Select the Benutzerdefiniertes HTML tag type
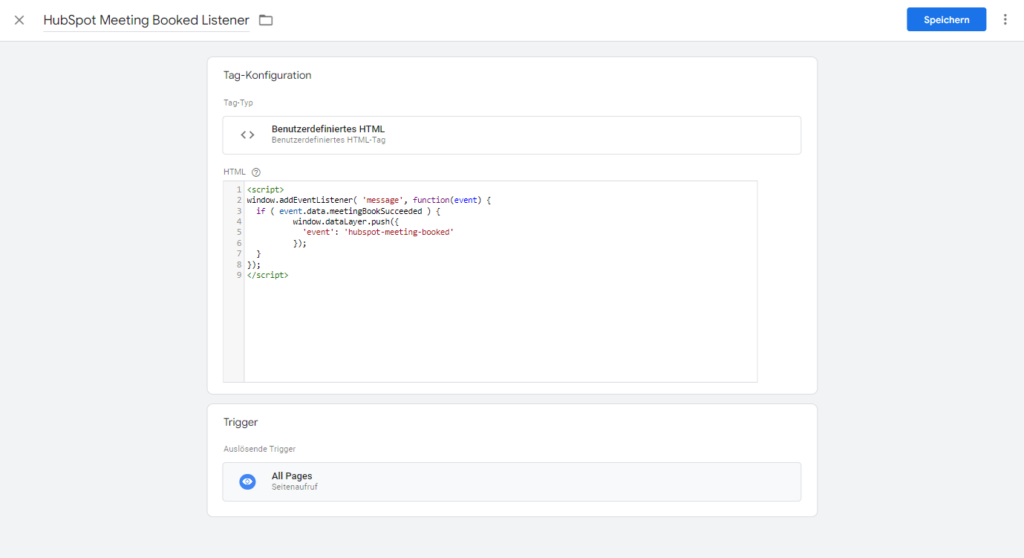Viewport: 1024px width, 558px height. pos(511,135)
